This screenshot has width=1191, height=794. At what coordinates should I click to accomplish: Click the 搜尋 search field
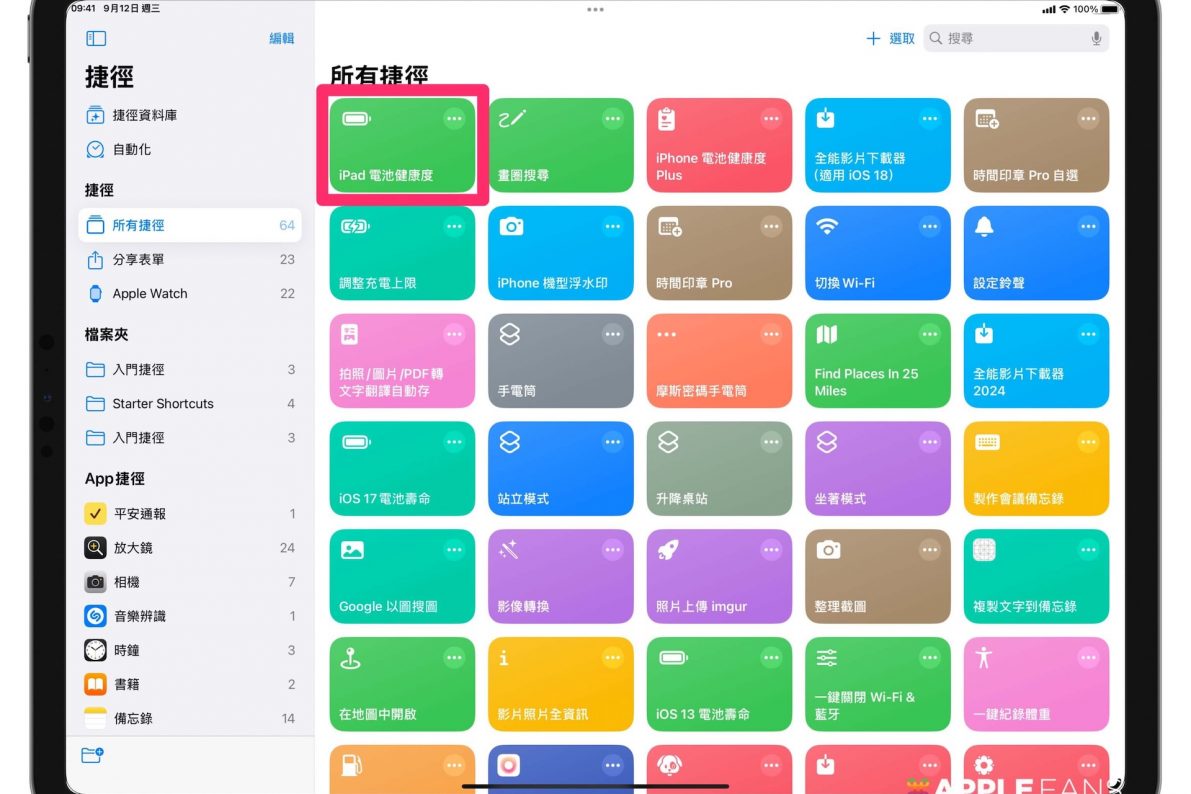pyautogui.click(x=1010, y=38)
